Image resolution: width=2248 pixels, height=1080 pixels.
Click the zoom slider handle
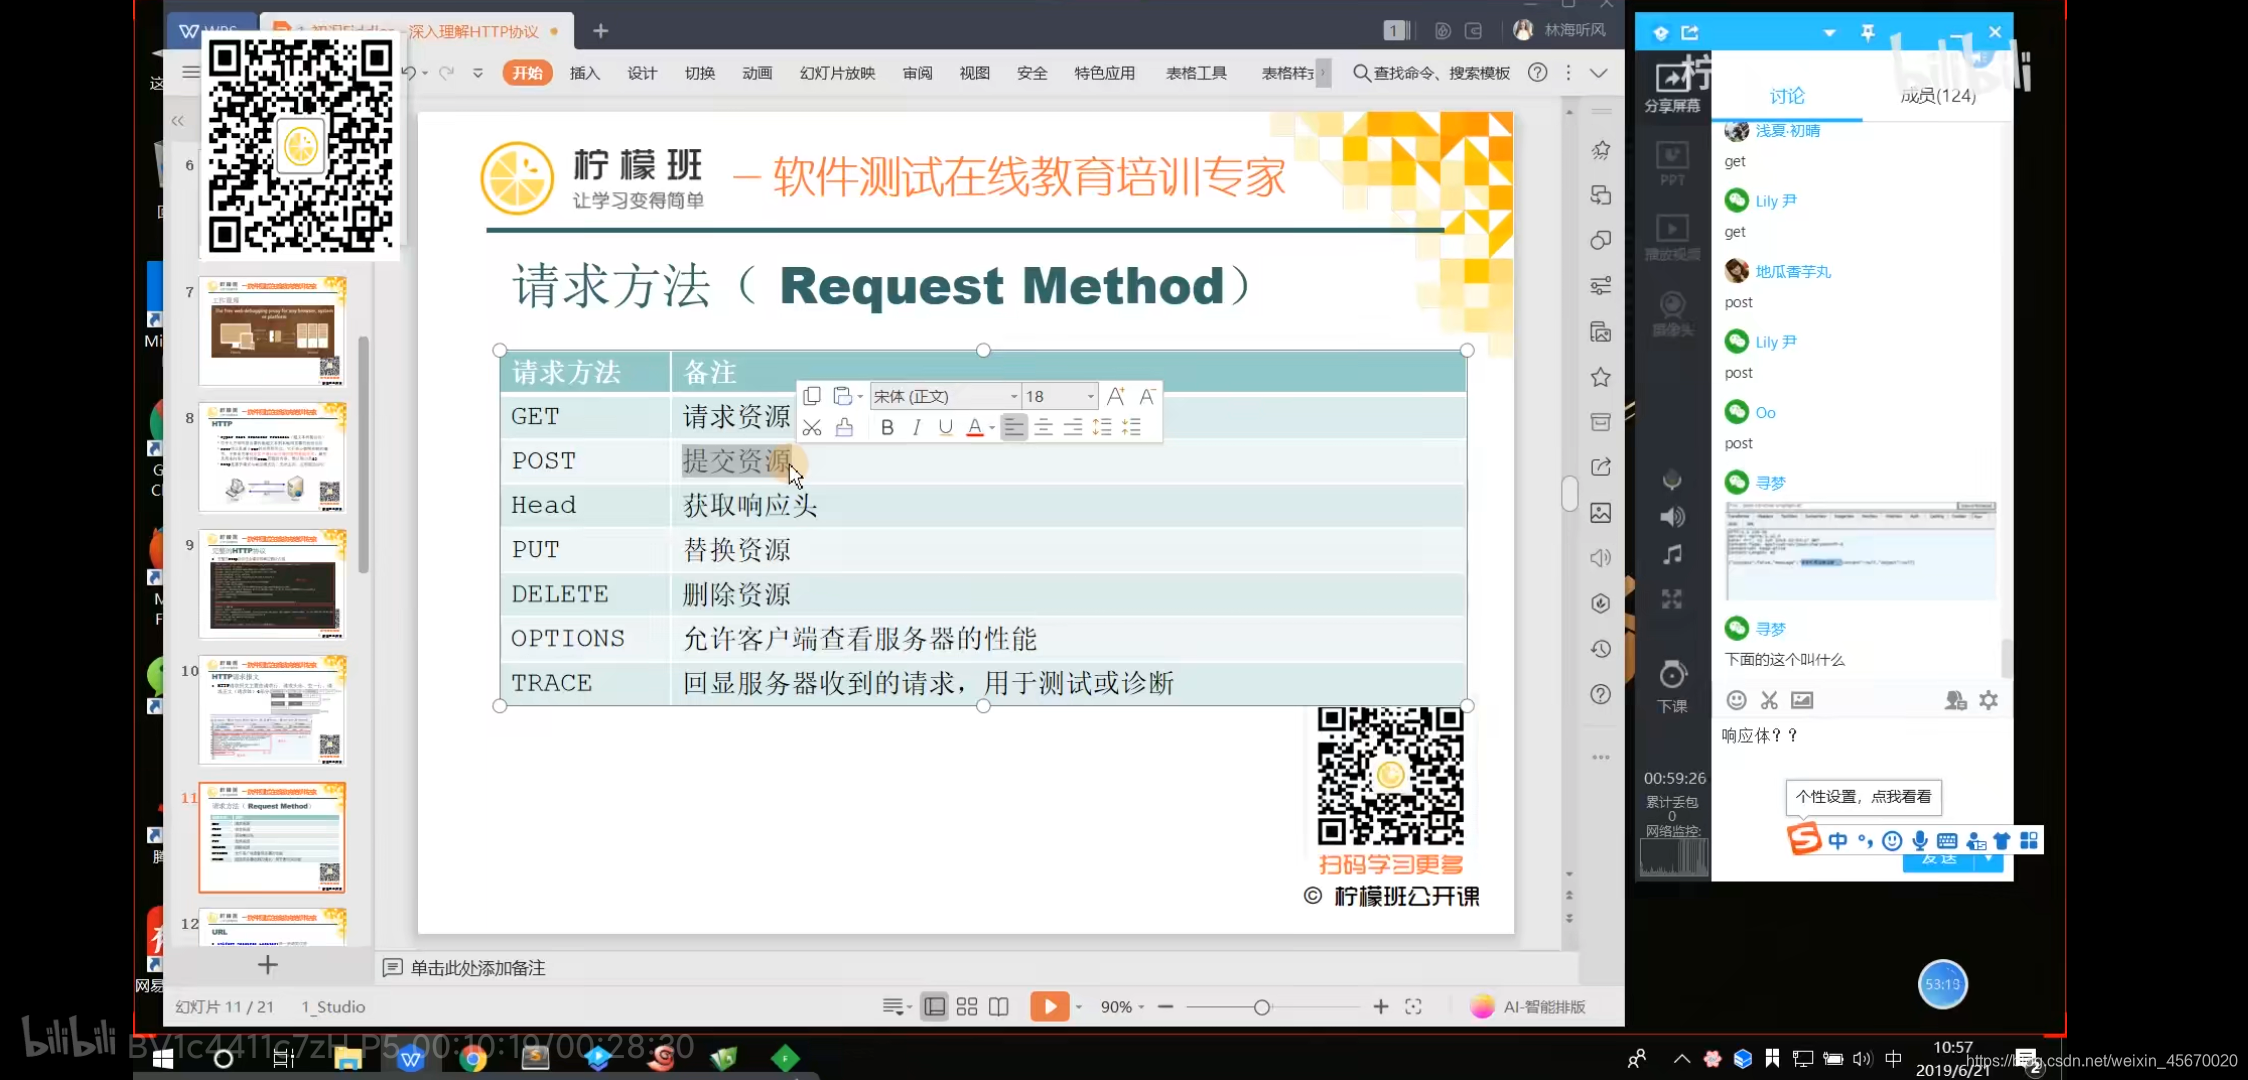[x=1262, y=1007]
